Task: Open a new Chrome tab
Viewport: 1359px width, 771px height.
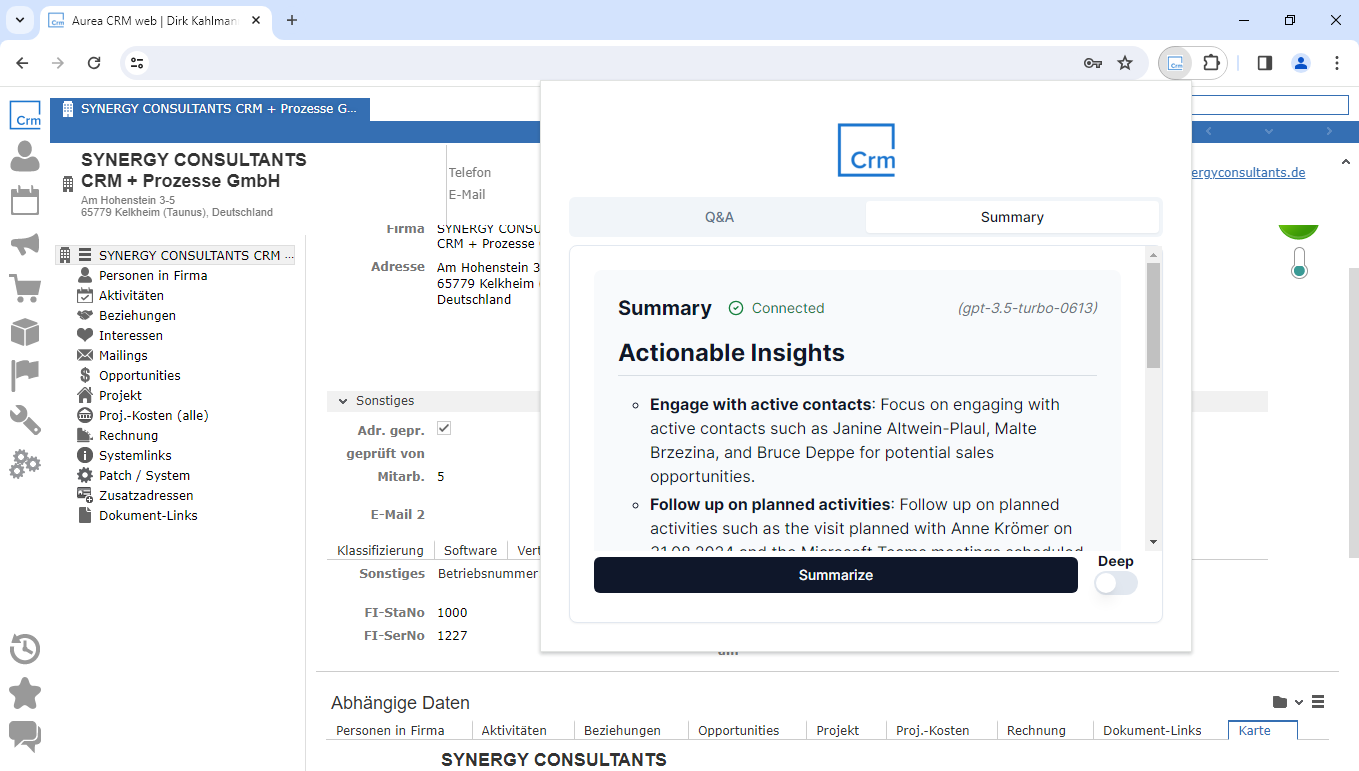Action: (292, 20)
